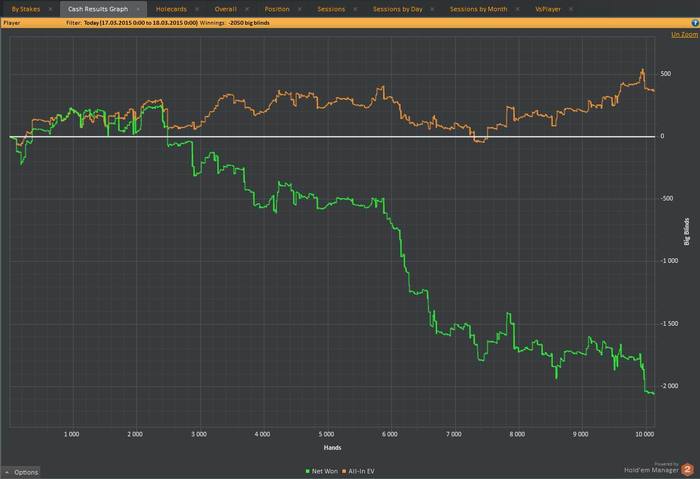Click the orange All-In EV legend swatch

click(x=344, y=471)
